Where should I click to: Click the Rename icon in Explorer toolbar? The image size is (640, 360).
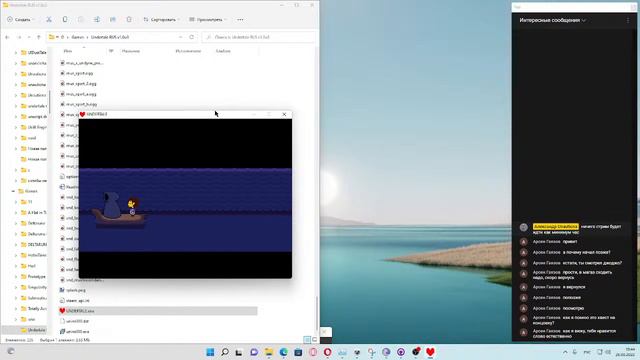click(x=97, y=20)
